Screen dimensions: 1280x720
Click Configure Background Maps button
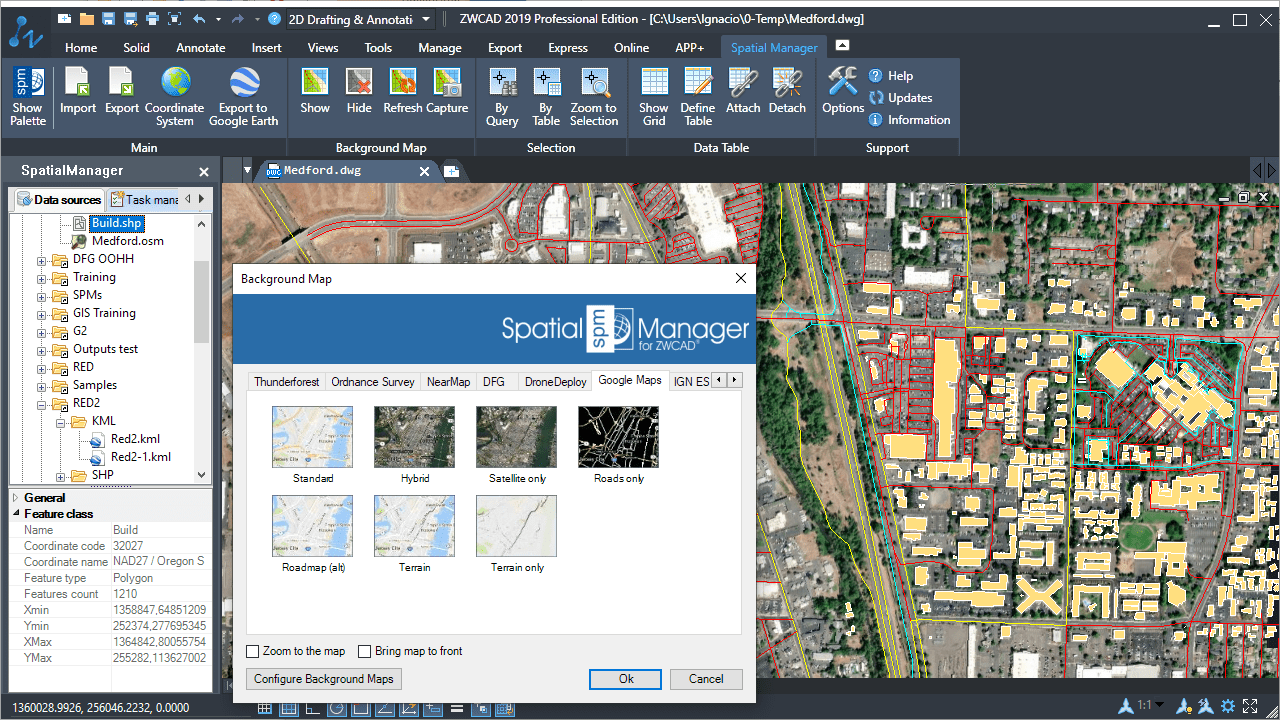tap(324, 679)
